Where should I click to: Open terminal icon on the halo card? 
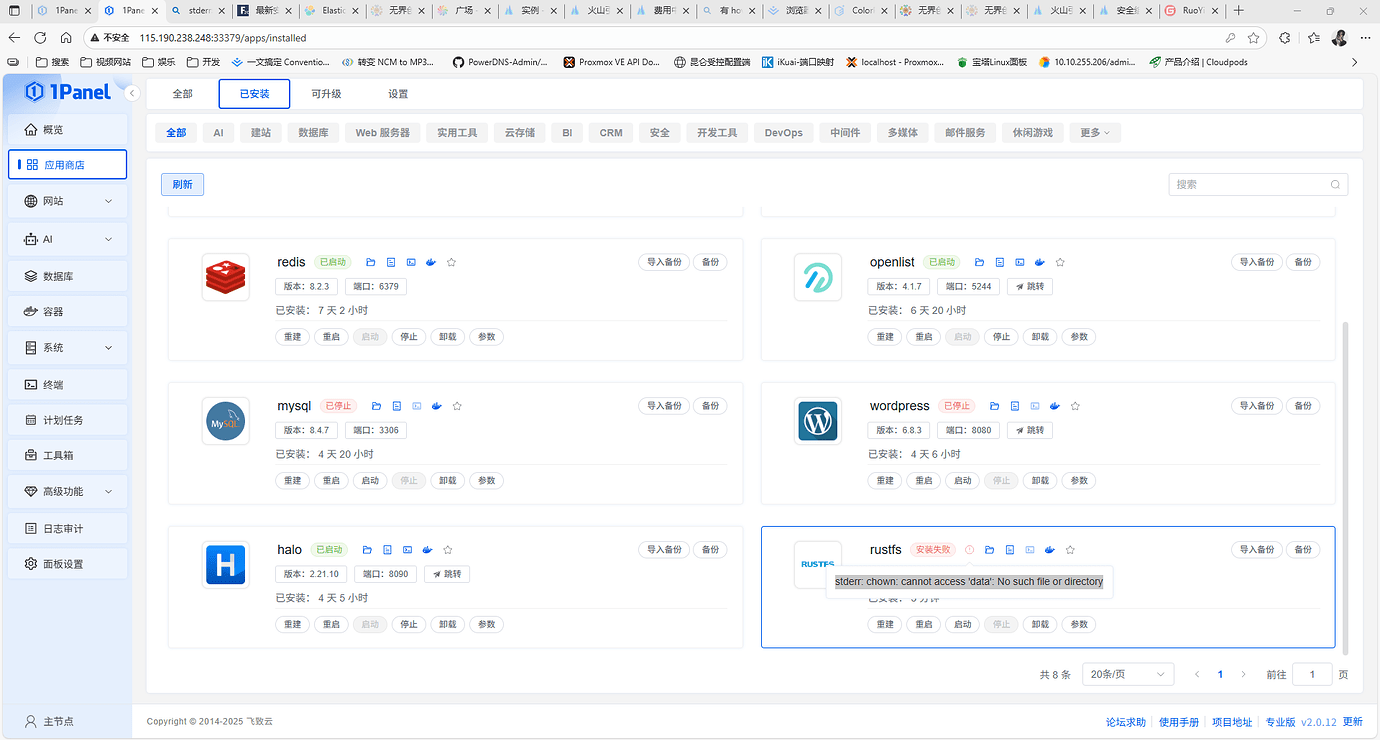407,549
